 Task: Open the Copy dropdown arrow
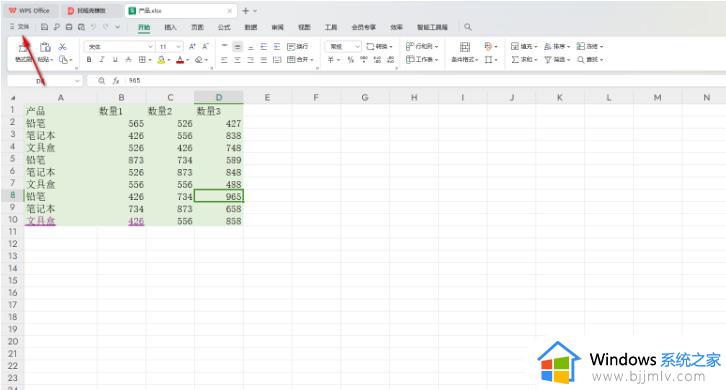(x=71, y=60)
